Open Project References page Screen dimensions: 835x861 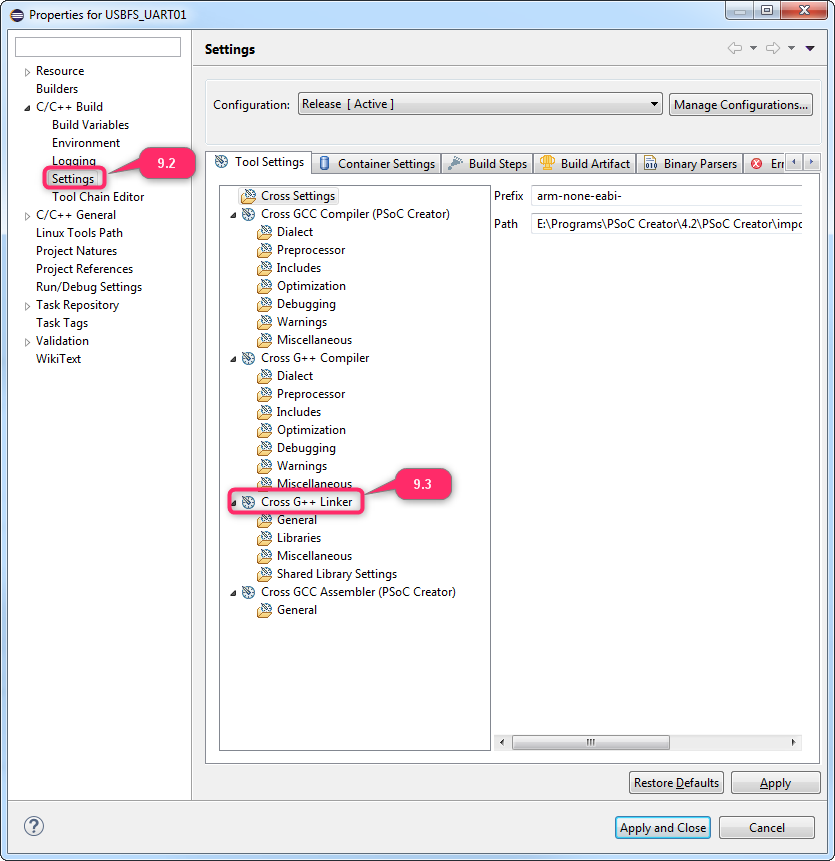[x=85, y=269]
